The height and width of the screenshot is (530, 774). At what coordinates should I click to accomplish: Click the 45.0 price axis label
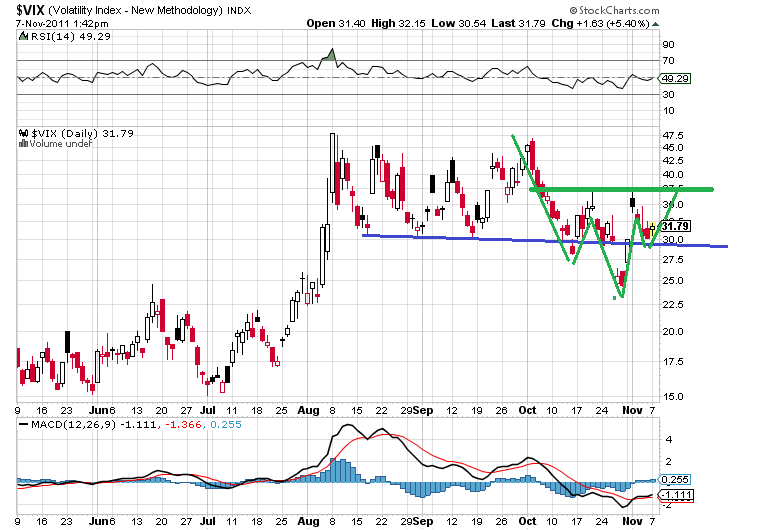click(673, 148)
